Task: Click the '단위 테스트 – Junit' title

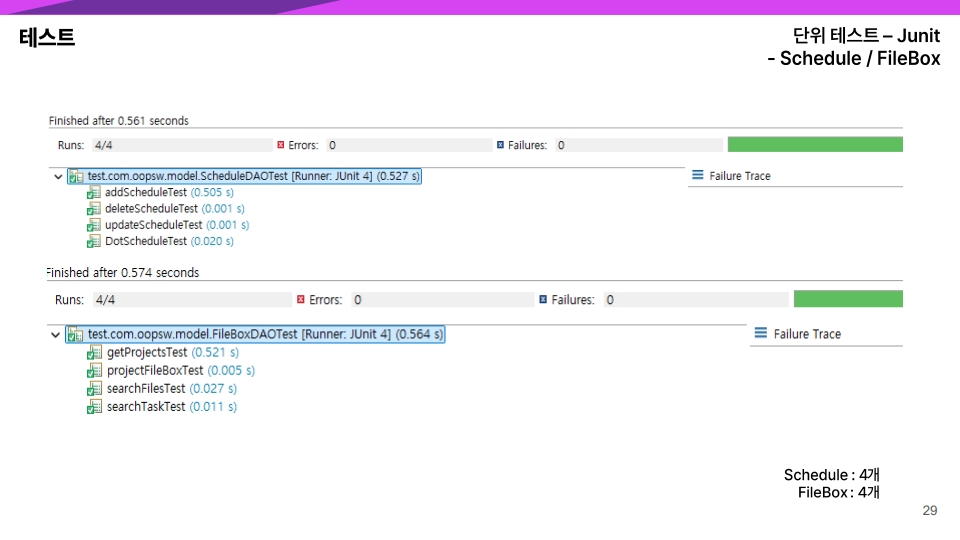Action: click(866, 35)
